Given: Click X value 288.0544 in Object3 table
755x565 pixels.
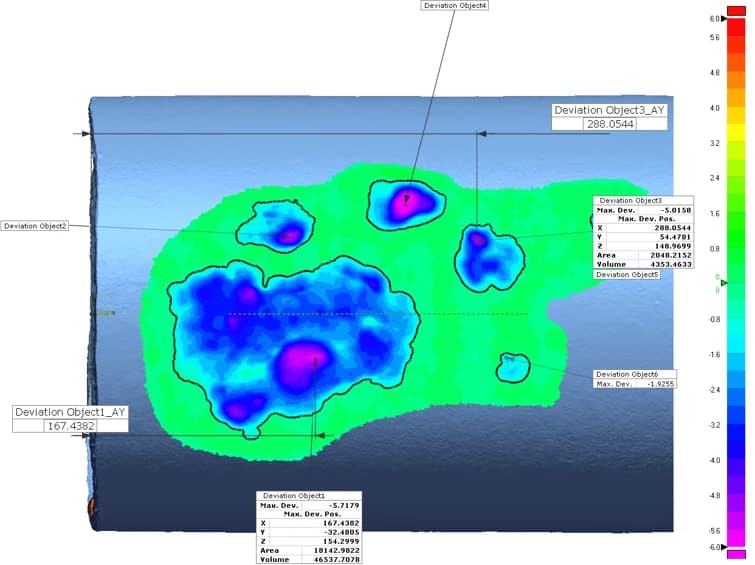Looking at the screenshot, I should [x=672, y=228].
